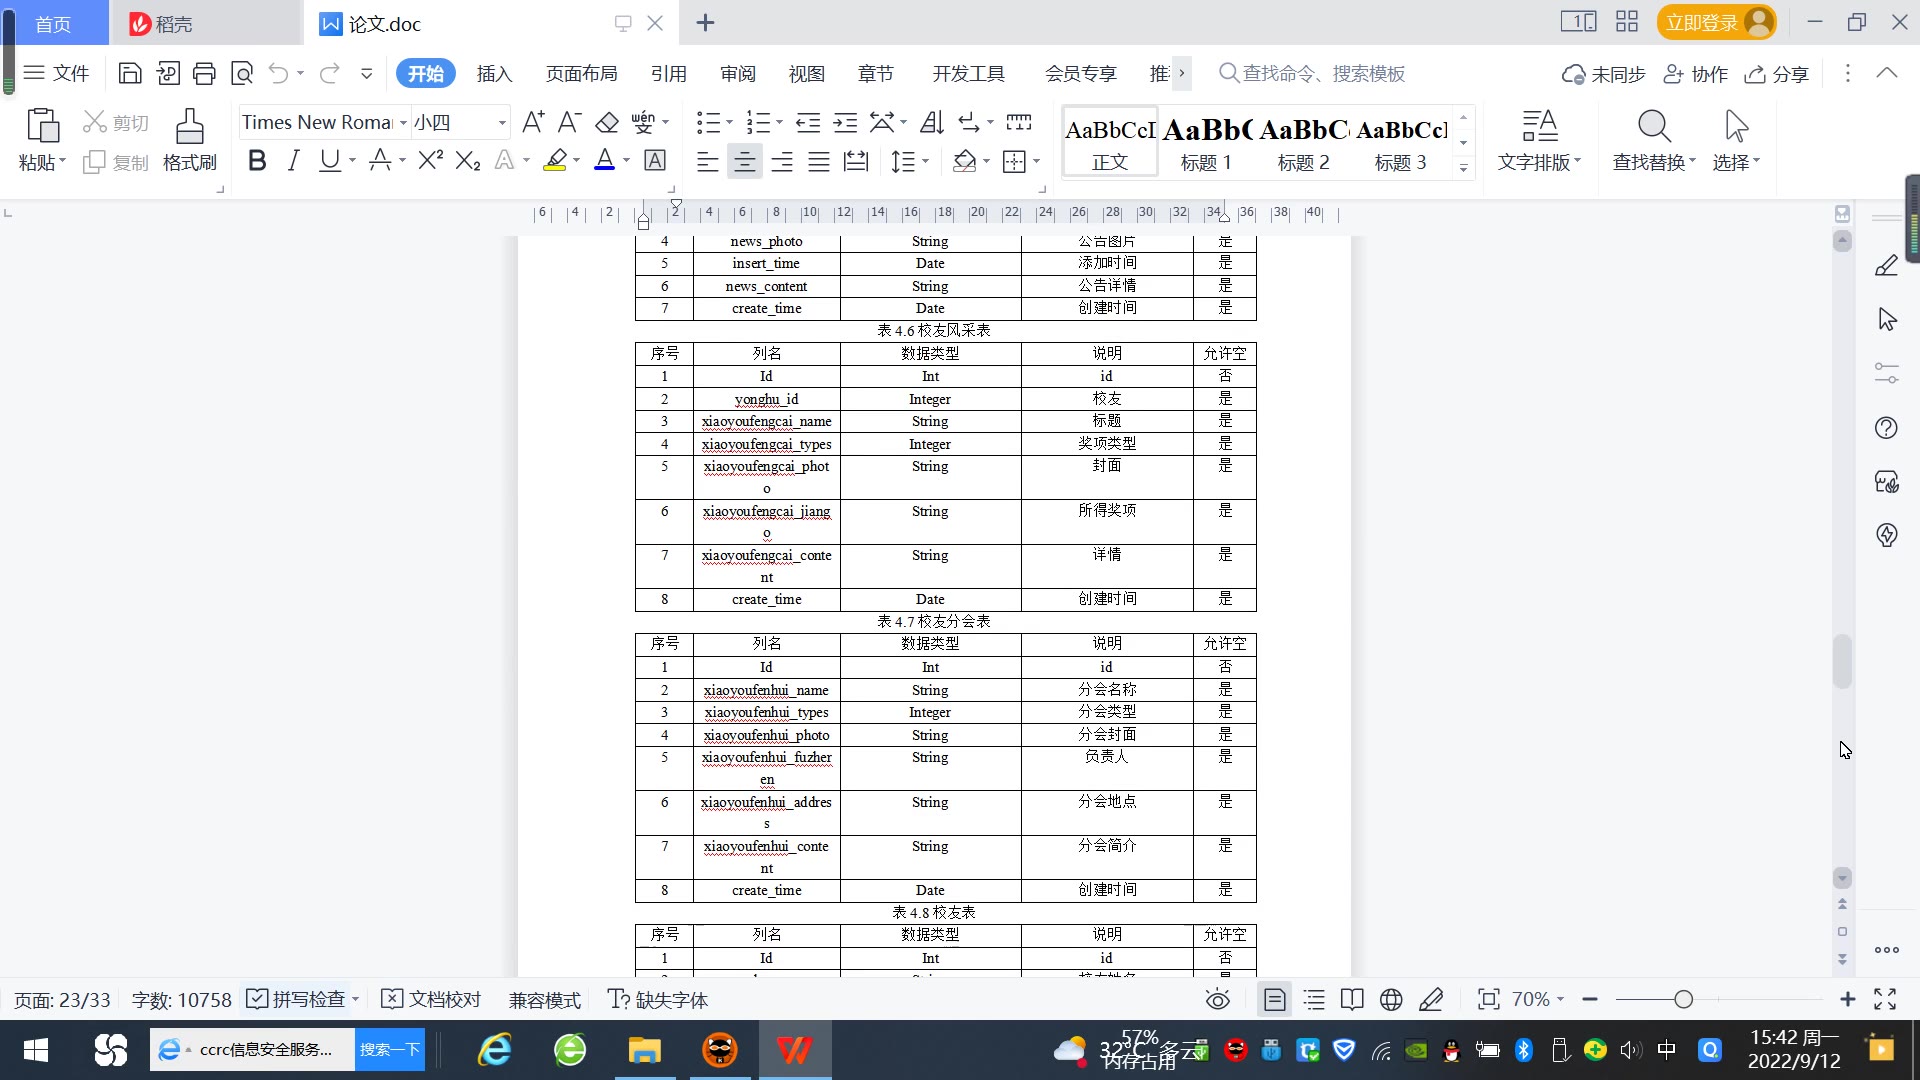The image size is (1920, 1080).
Task: Switch to 页面布局 ribbon tab
Action: (581, 73)
